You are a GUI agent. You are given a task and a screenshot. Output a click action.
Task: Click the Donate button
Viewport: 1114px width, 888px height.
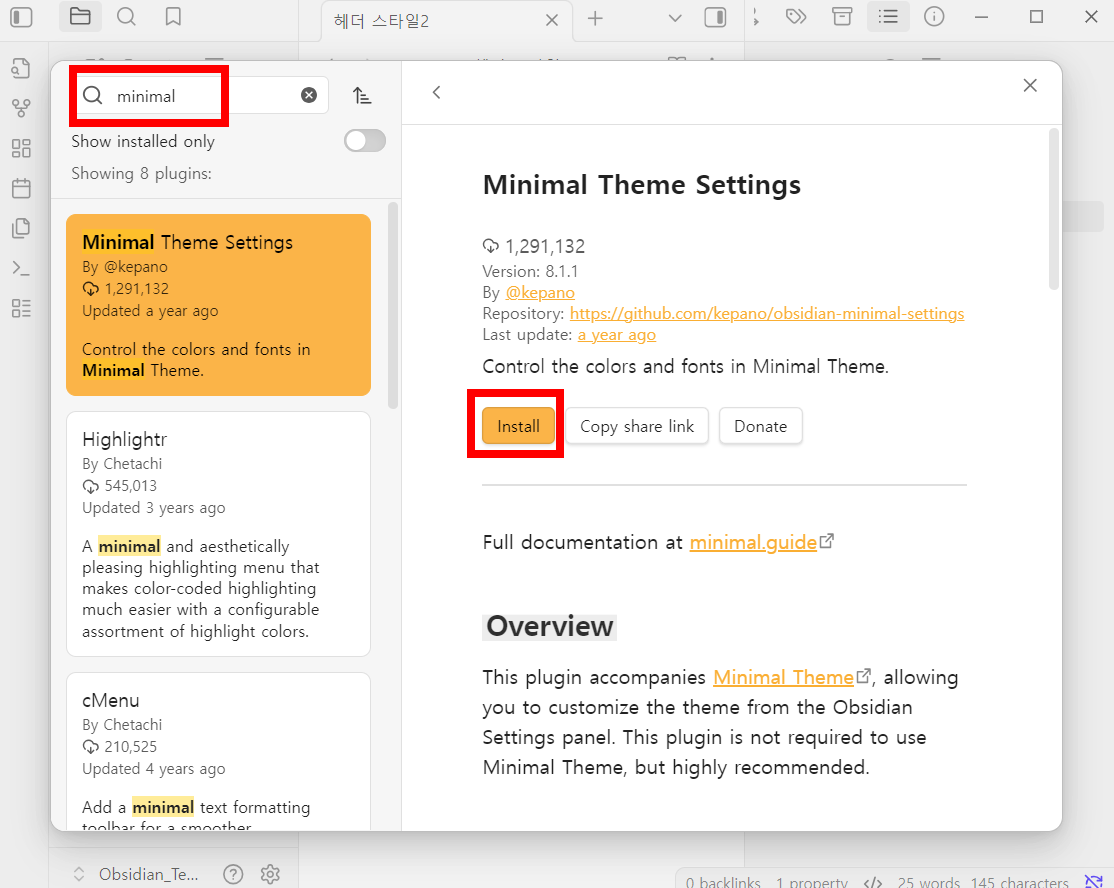coord(760,426)
